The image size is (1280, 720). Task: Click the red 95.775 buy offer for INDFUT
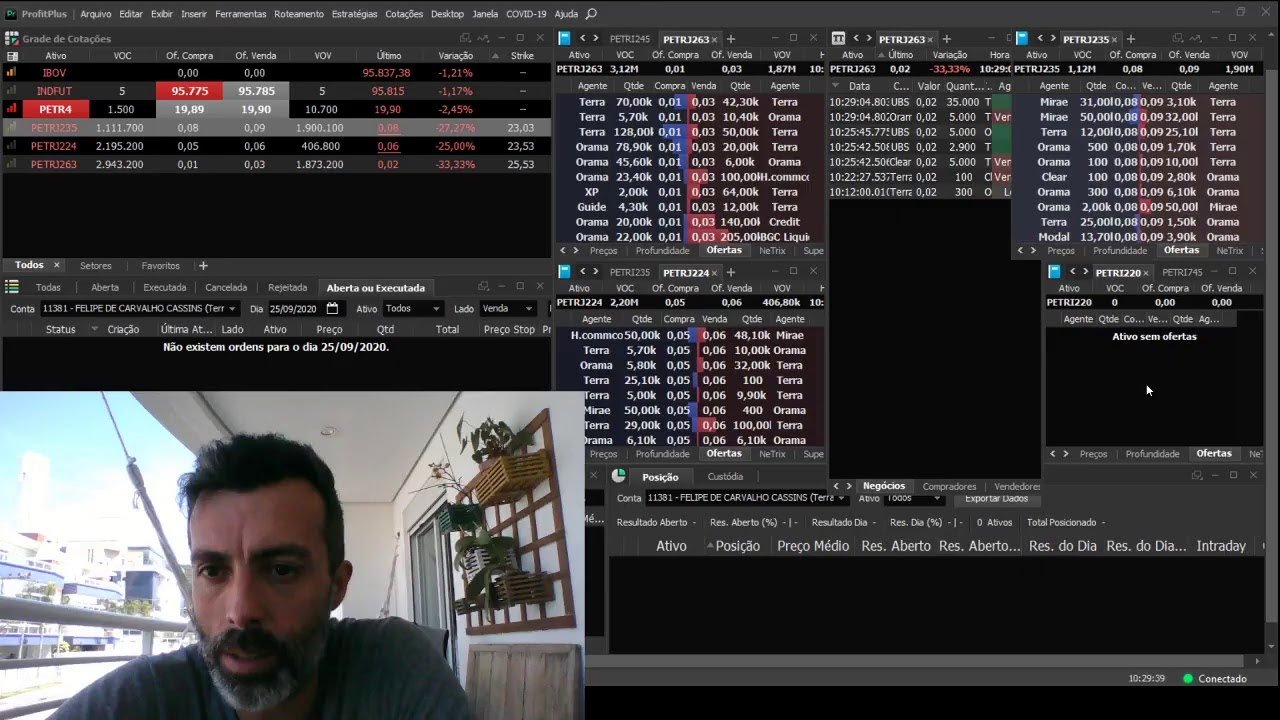pyautogui.click(x=189, y=91)
